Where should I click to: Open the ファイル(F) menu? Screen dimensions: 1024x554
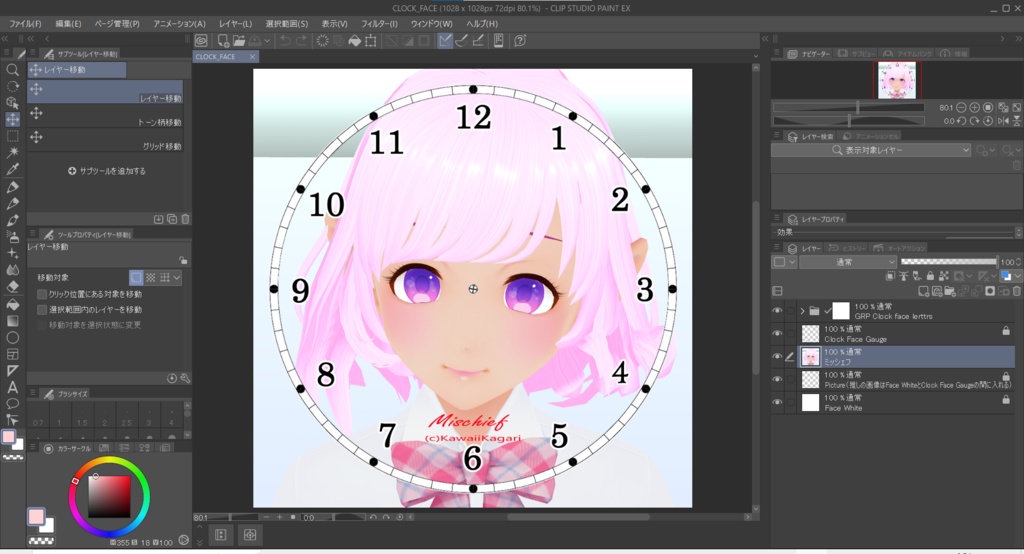pos(25,24)
